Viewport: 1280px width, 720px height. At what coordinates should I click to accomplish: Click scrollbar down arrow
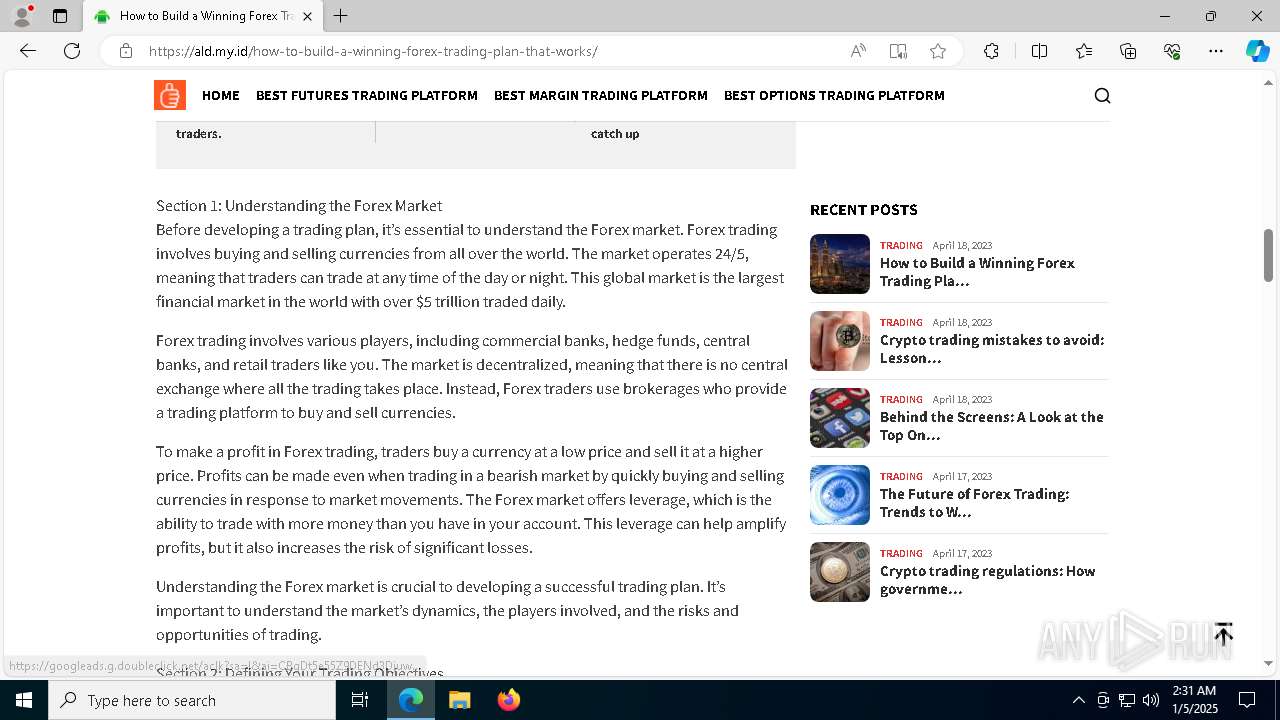click(1269, 663)
